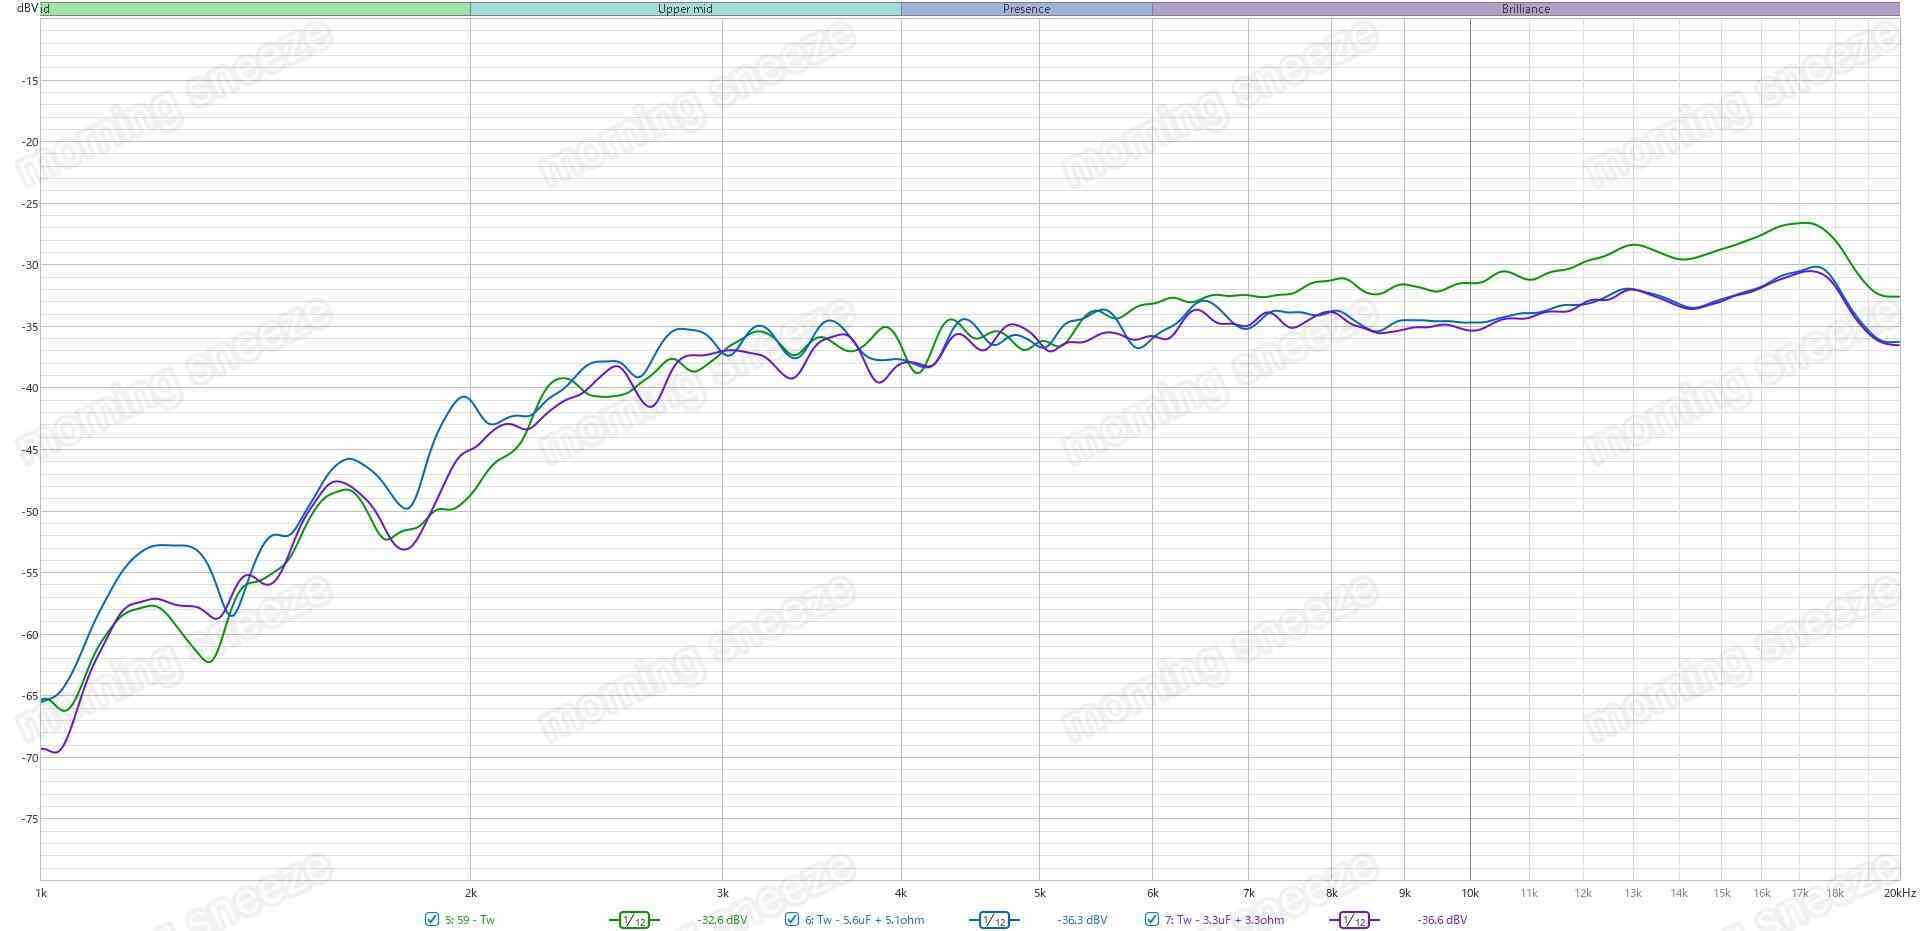Click the 'Brilliance' frequency band header
The width and height of the screenshot is (1920, 931).
tap(1526, 9)
